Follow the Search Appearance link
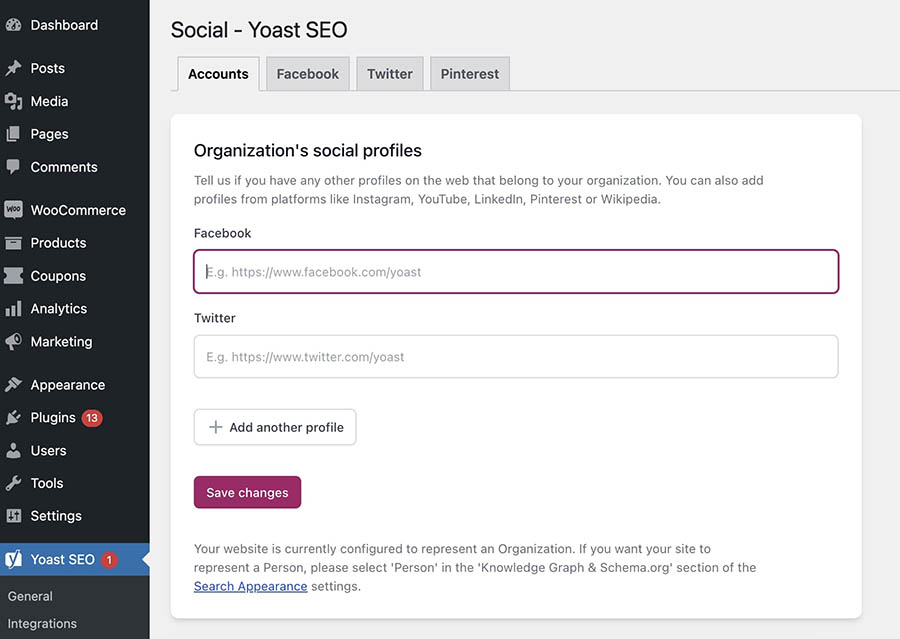This screenshot has height=639, width=900. [250, 586]
